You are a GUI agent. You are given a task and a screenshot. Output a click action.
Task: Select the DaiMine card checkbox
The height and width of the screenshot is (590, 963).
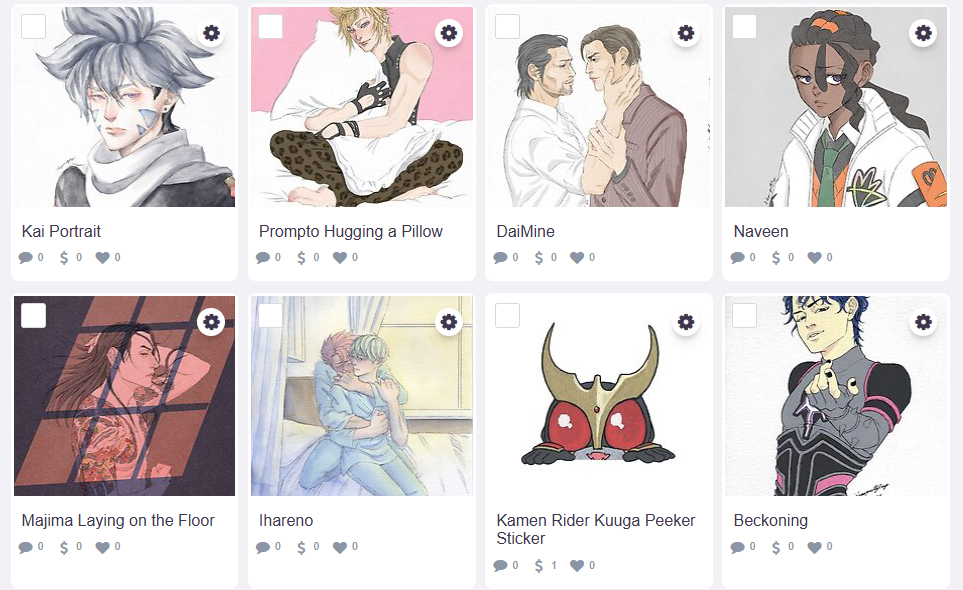pos(508,27)
